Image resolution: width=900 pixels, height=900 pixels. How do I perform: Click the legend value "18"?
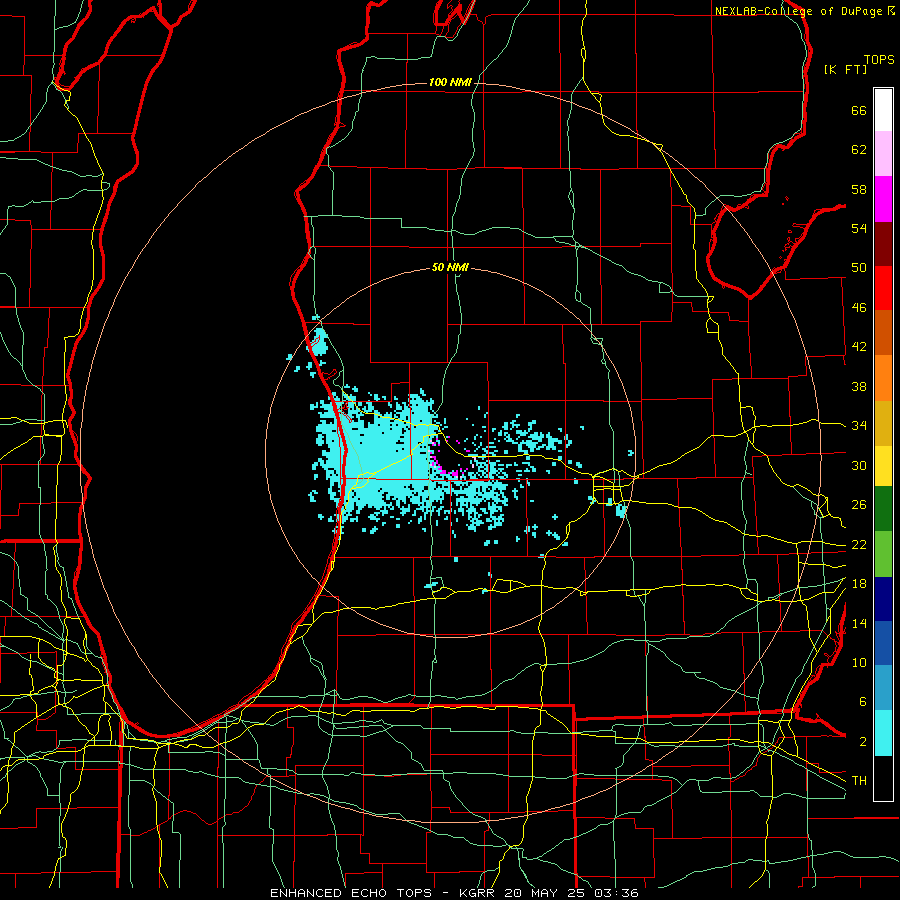(859, 584)
